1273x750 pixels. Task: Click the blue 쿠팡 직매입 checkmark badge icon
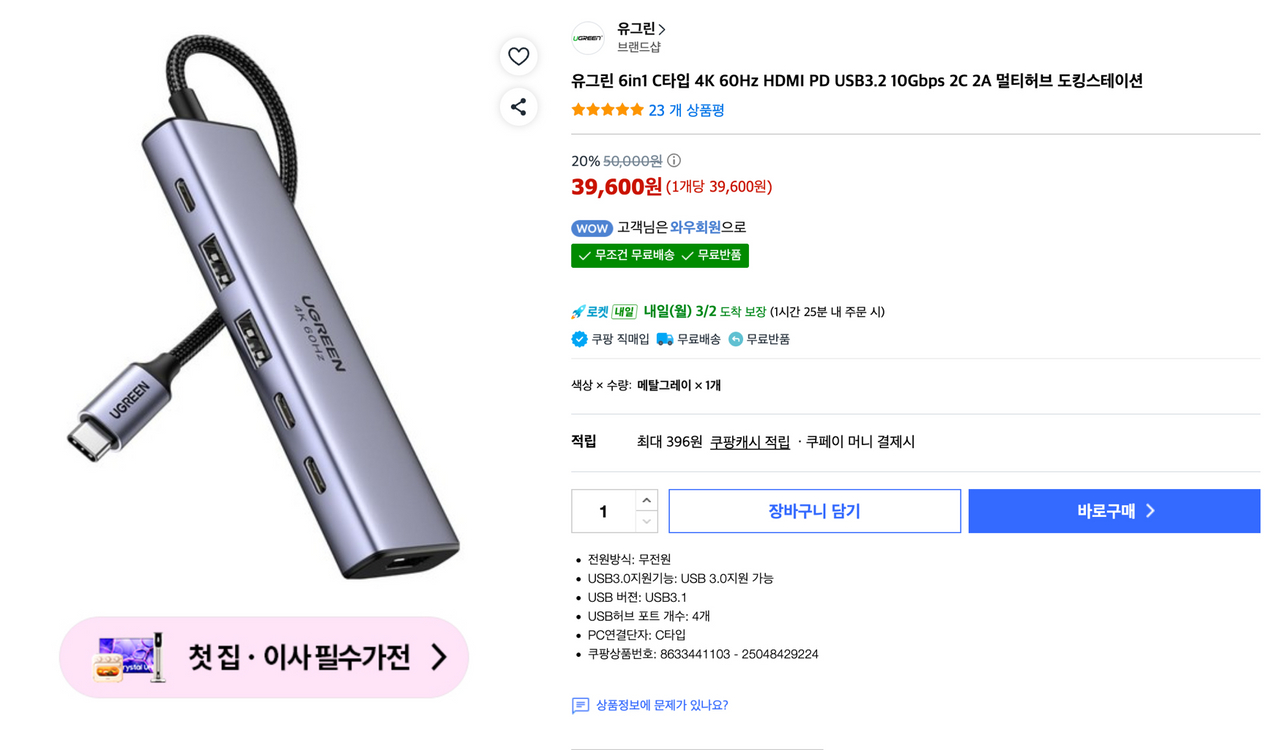[x=578, y=339]
